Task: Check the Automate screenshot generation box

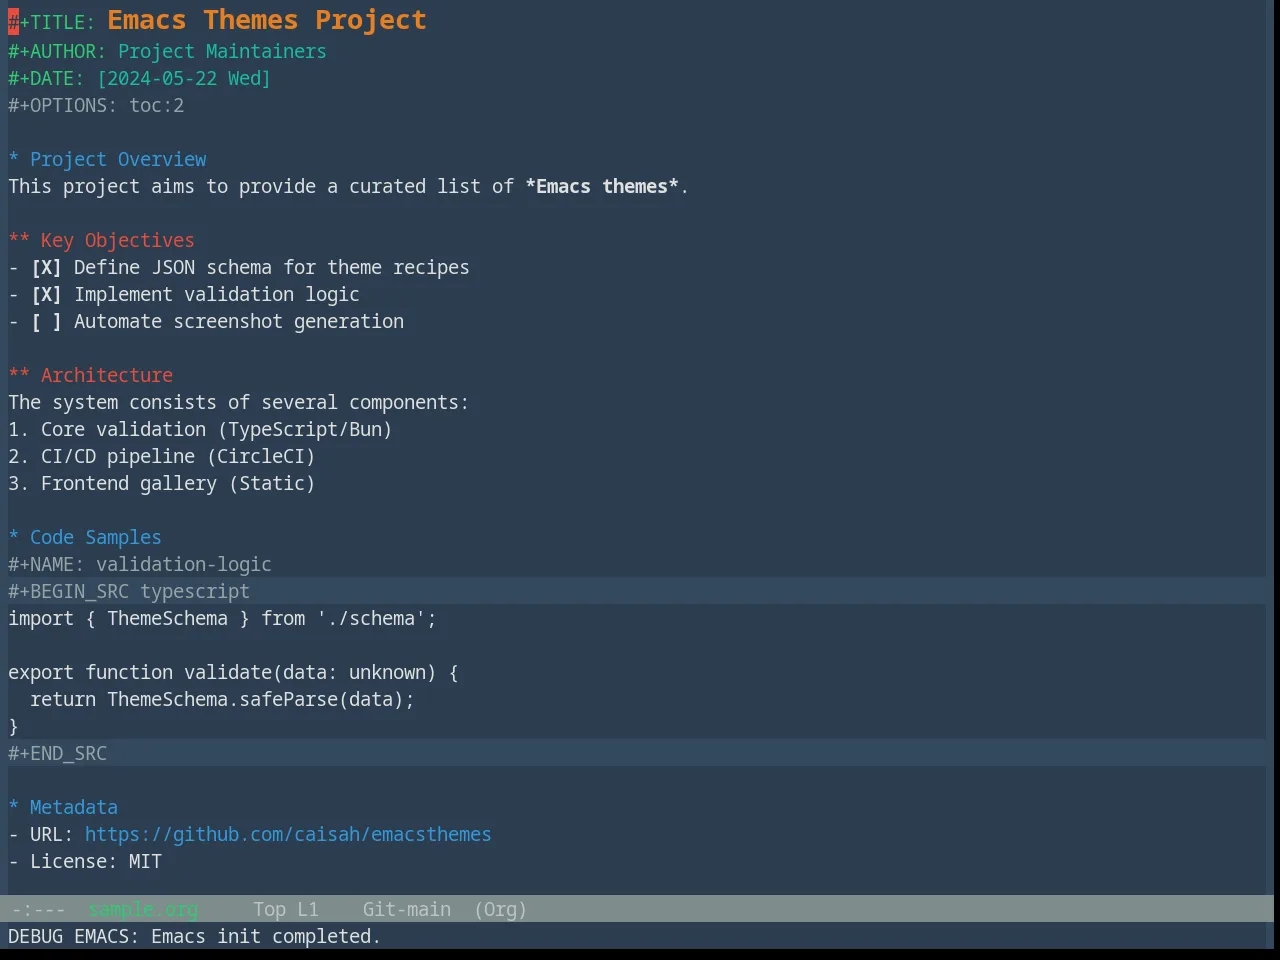Action: coord(46,322)
